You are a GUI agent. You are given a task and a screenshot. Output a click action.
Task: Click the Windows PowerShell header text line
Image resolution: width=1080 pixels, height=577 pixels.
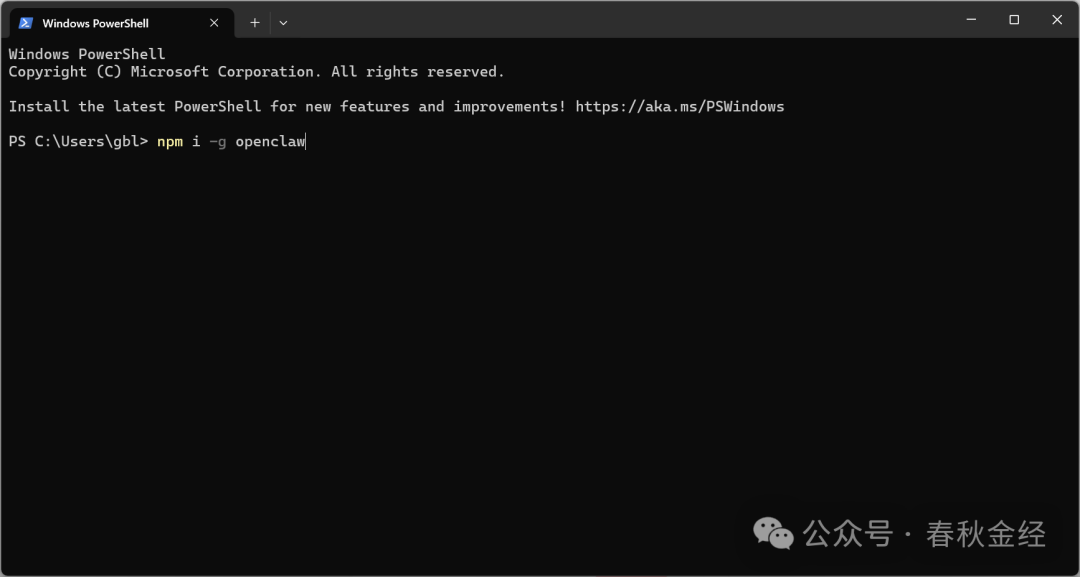87,54
